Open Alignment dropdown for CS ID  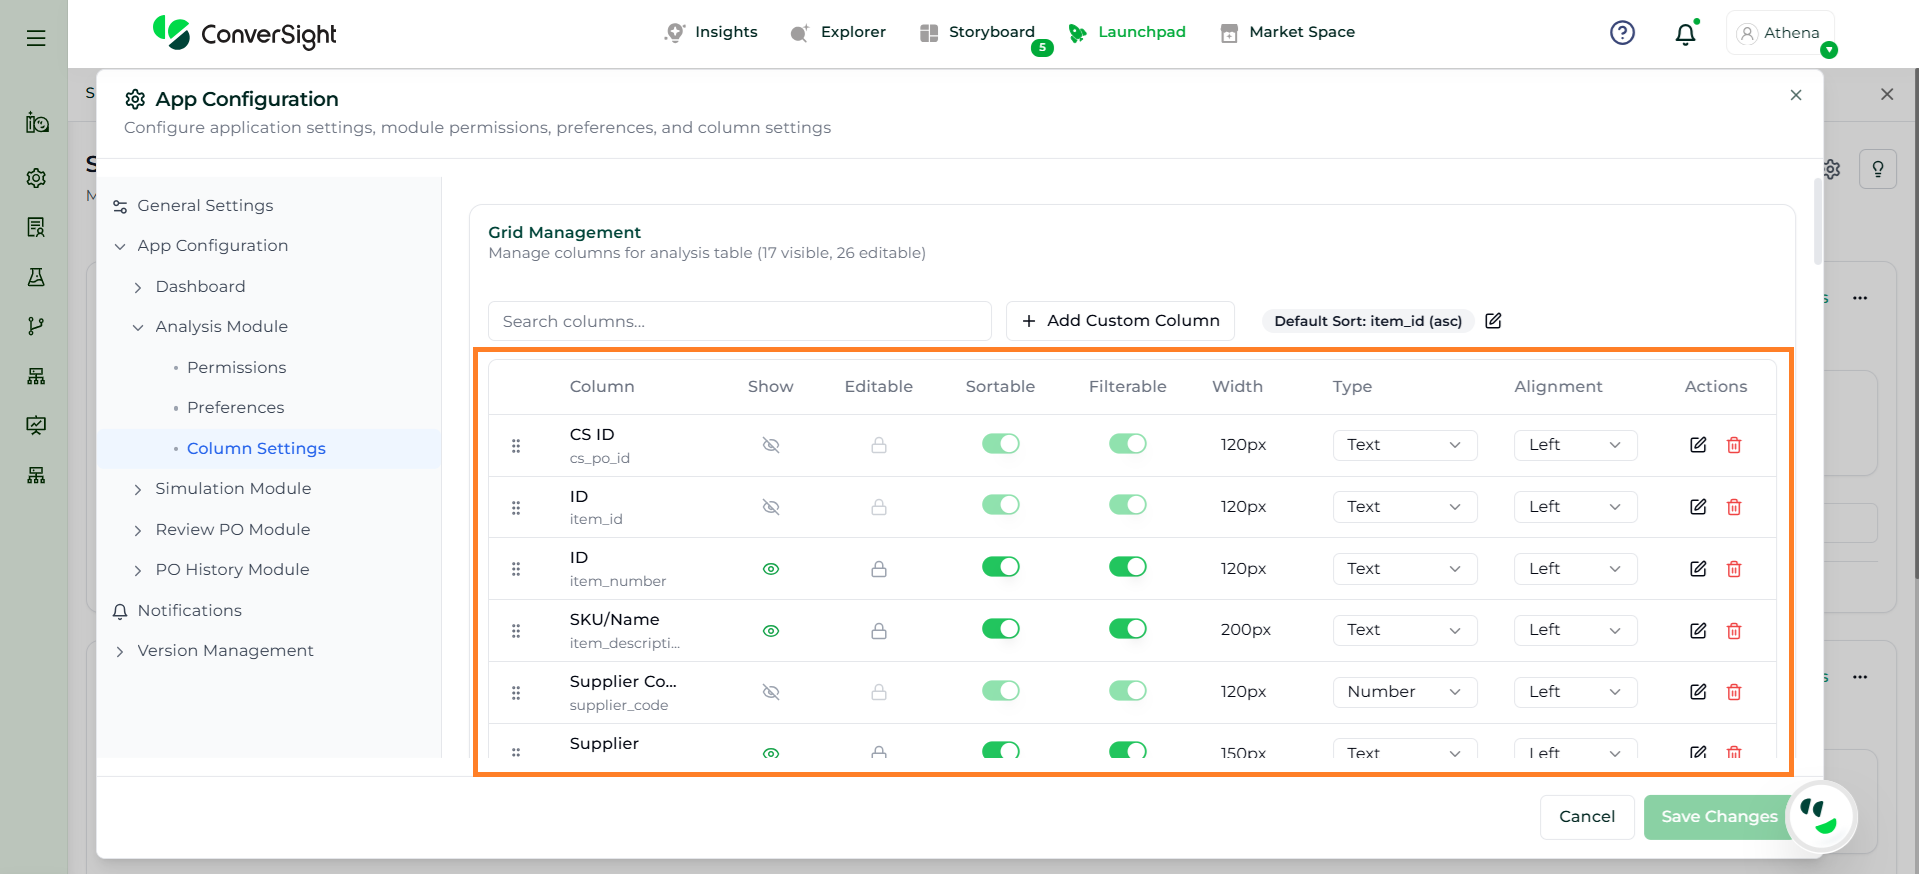pos(1574,445)
